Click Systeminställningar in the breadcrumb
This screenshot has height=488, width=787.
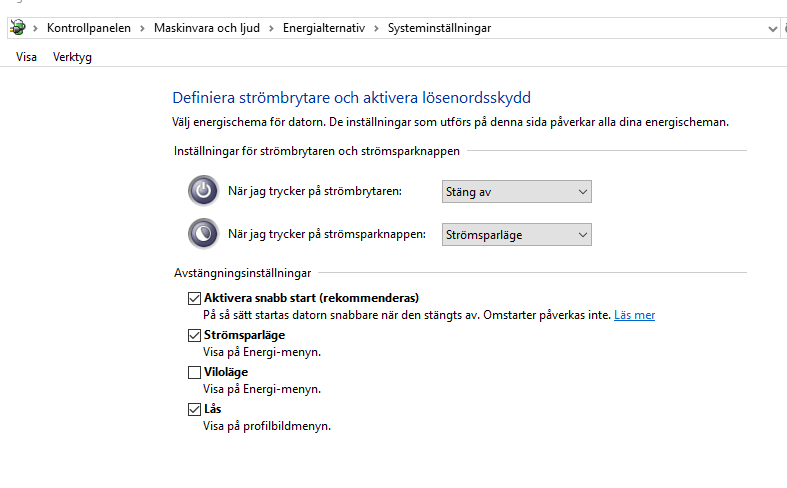pos(439,28)
